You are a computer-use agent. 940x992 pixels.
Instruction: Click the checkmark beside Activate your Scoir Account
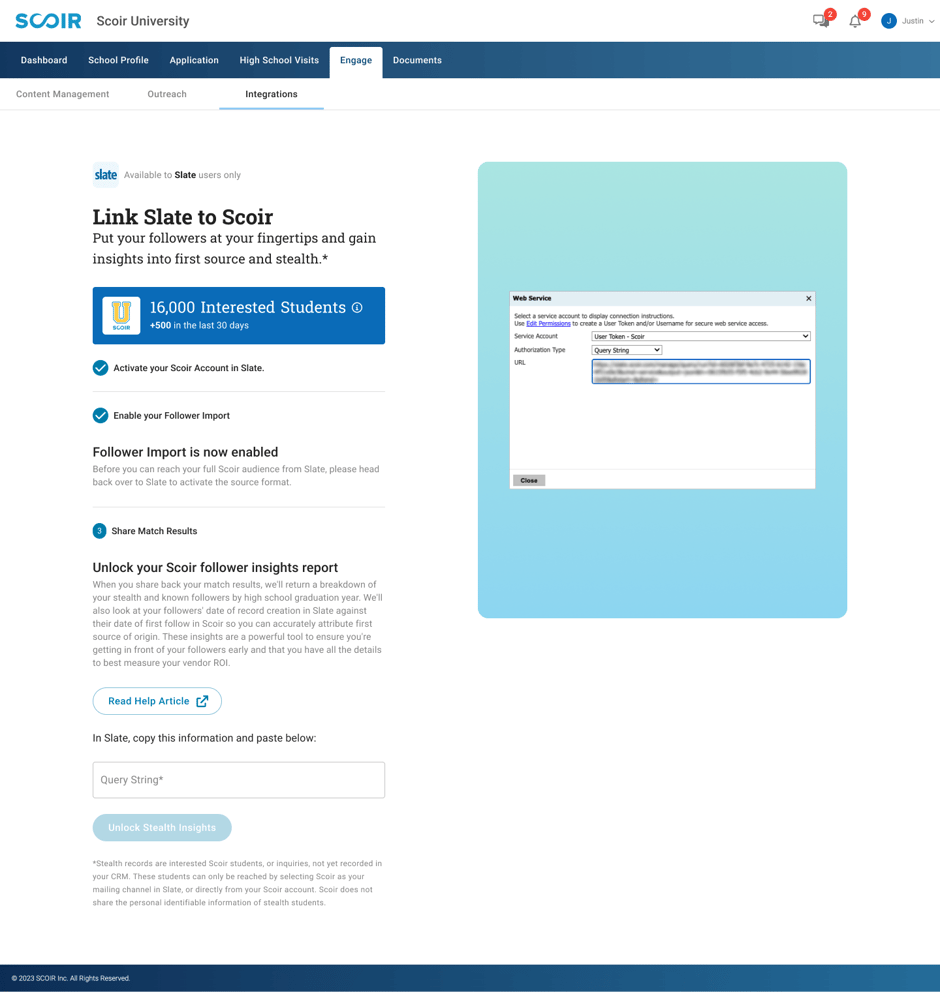point(101,368)
